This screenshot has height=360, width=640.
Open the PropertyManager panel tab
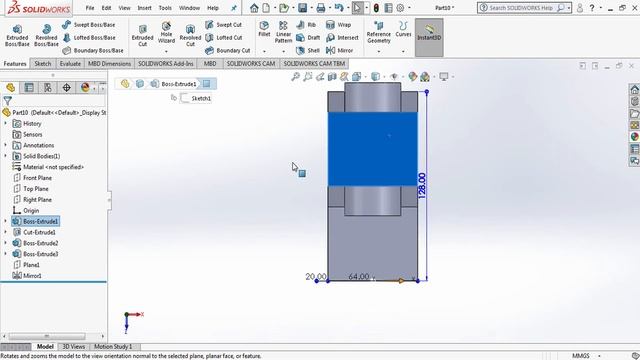point(29,88)
